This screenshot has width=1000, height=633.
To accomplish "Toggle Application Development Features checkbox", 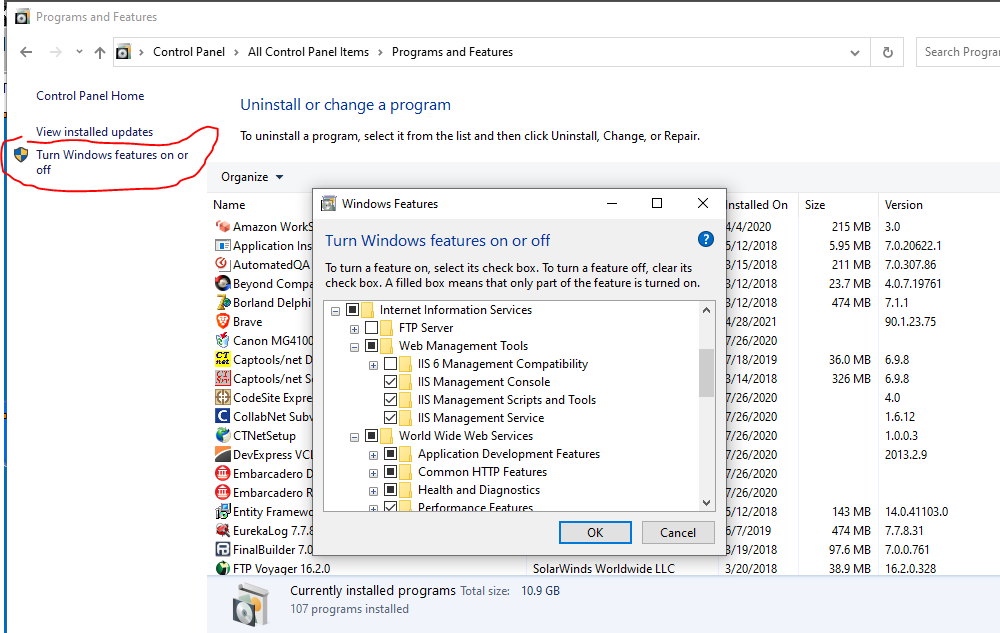I will pos(390,454).
